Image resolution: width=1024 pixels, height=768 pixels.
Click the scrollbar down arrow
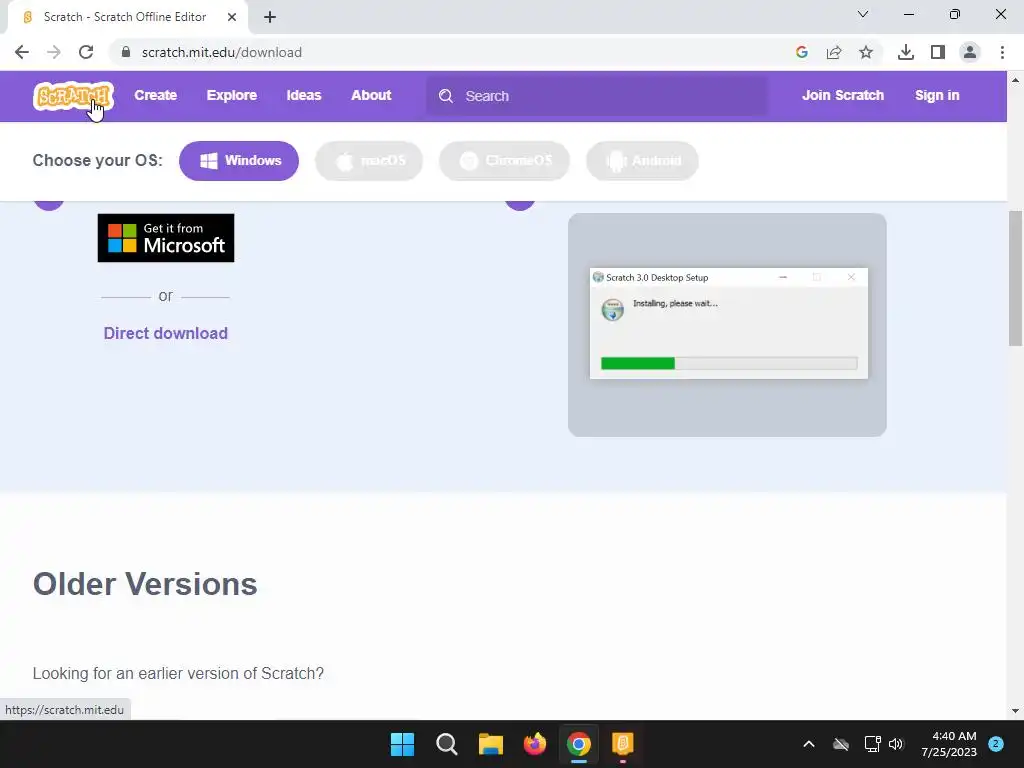coord(1015,711)
